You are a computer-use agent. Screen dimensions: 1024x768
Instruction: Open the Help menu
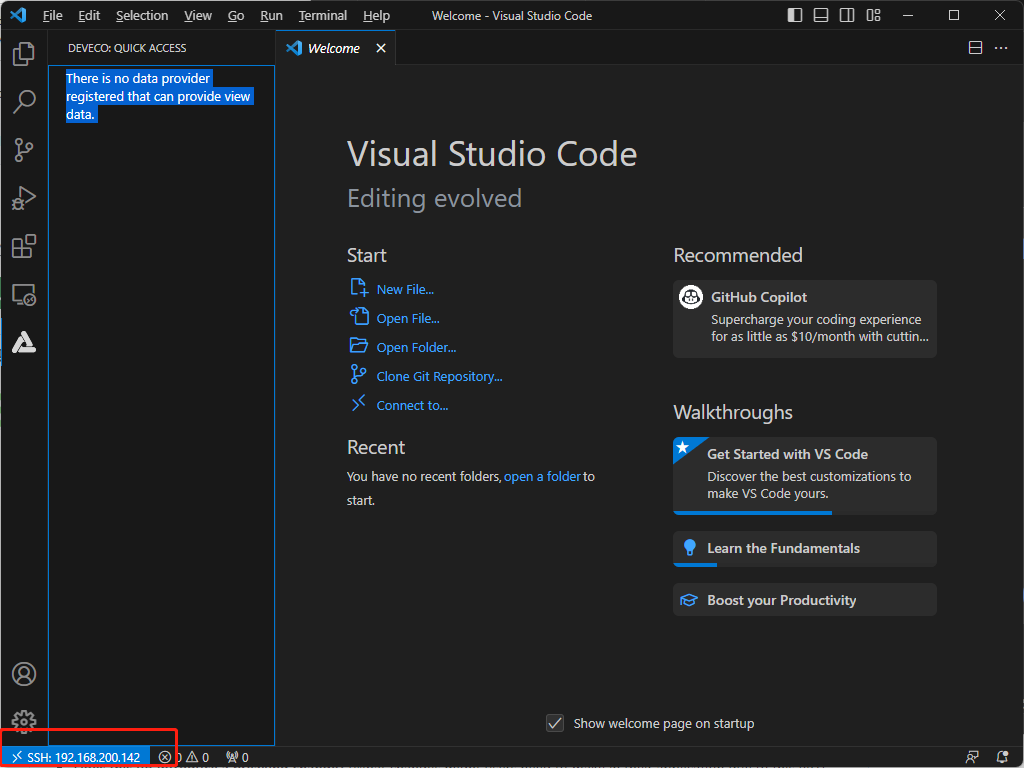376,16
